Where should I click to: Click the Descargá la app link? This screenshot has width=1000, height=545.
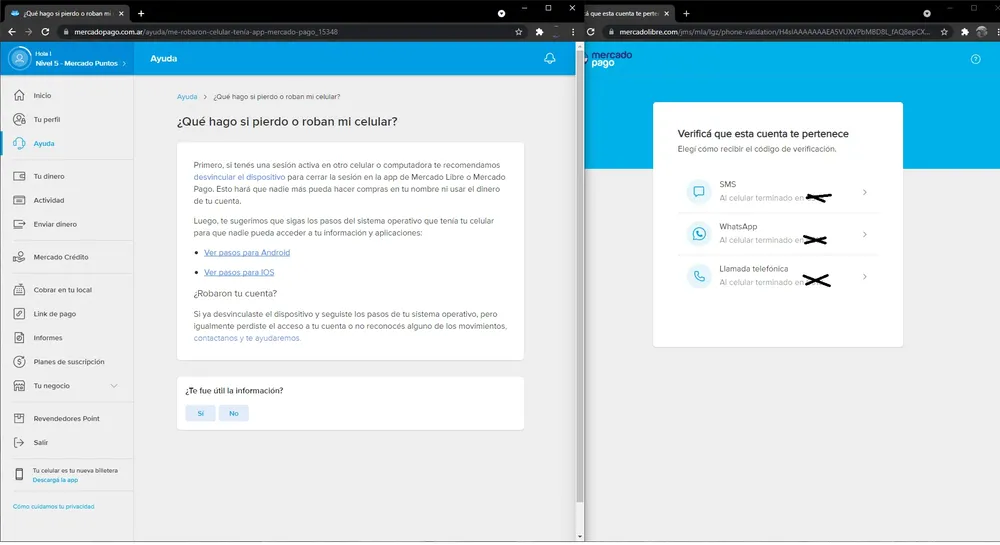[x=54, y=480]
